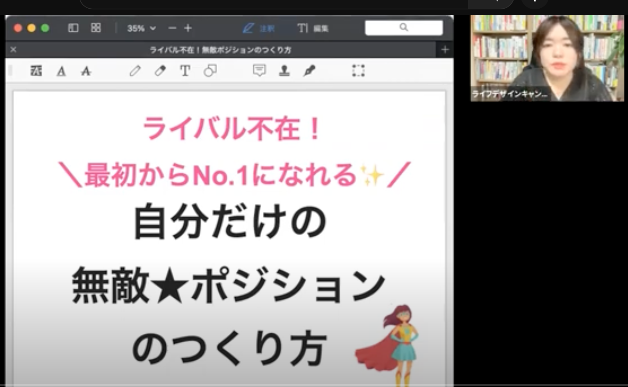
Task: Select the eraser tool
Action: pos(160,71)
